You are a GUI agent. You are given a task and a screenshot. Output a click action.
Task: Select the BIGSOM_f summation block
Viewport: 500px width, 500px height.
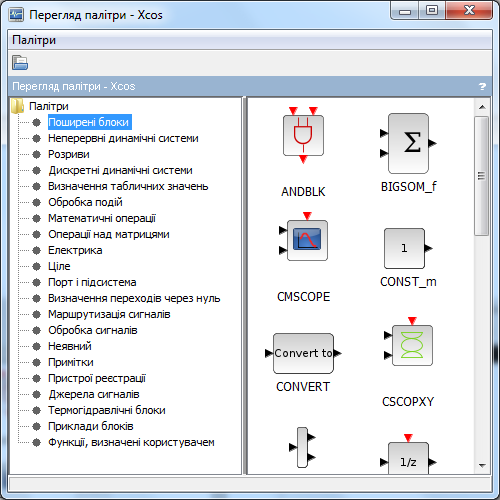click(408, 143)
